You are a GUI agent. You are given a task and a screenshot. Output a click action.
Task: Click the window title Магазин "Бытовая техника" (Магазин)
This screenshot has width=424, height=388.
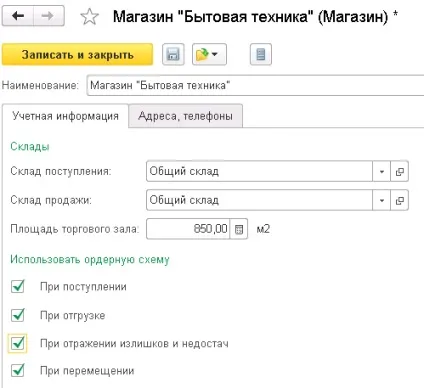pos(251,16)
